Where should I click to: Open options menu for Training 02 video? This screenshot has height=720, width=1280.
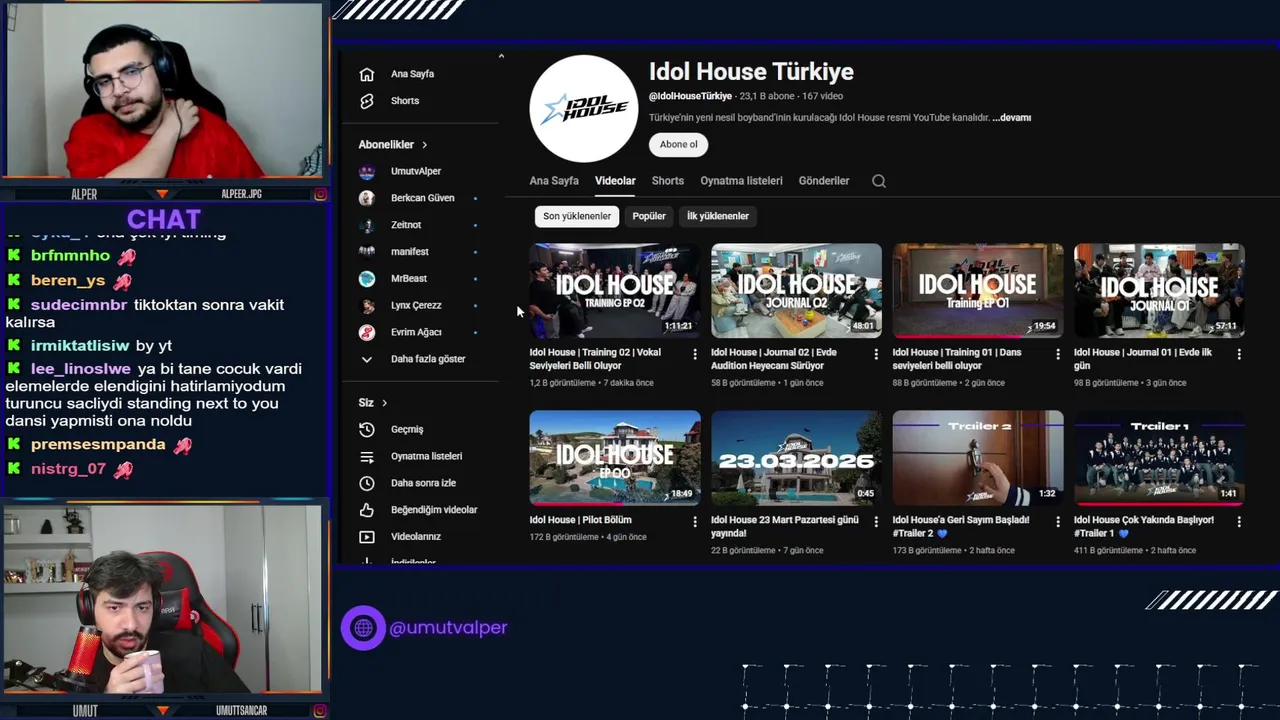[695, 354]
